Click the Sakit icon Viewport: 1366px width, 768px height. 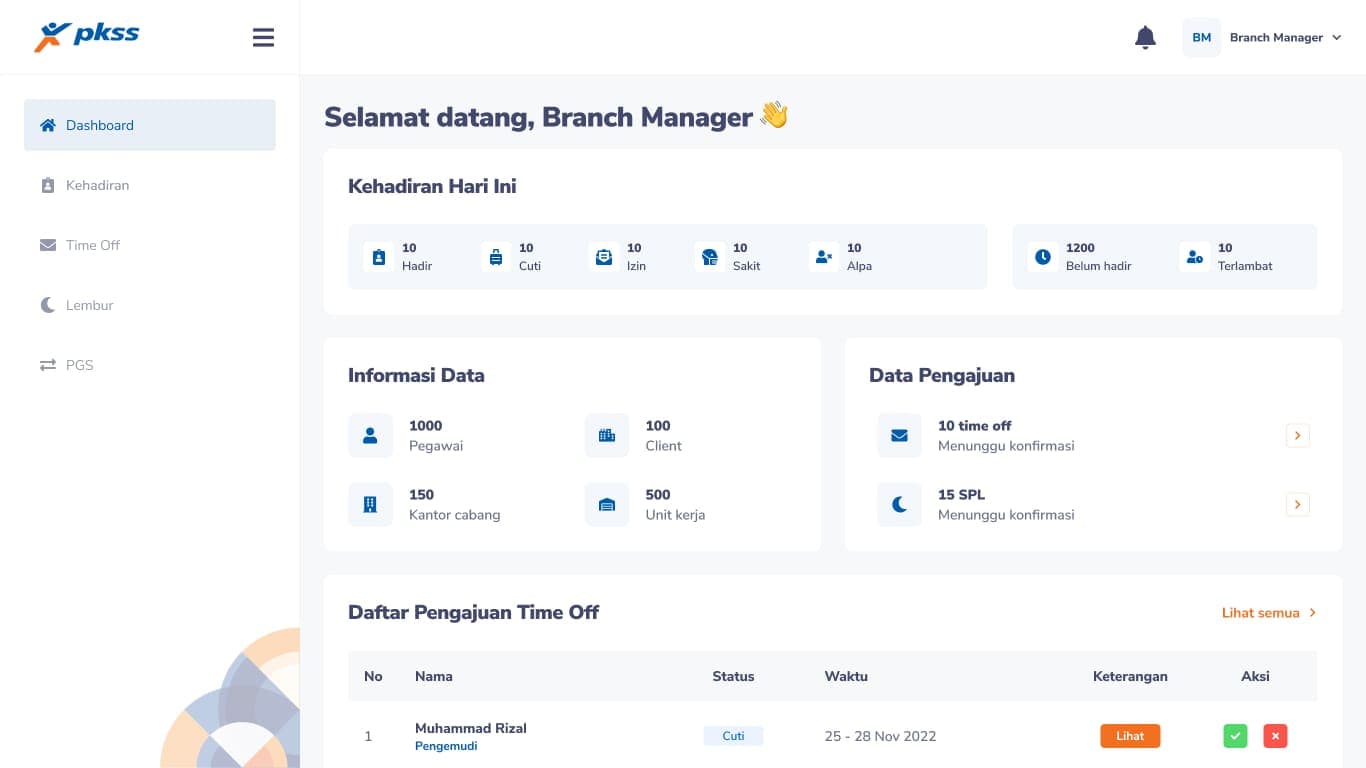click(710, 257)
